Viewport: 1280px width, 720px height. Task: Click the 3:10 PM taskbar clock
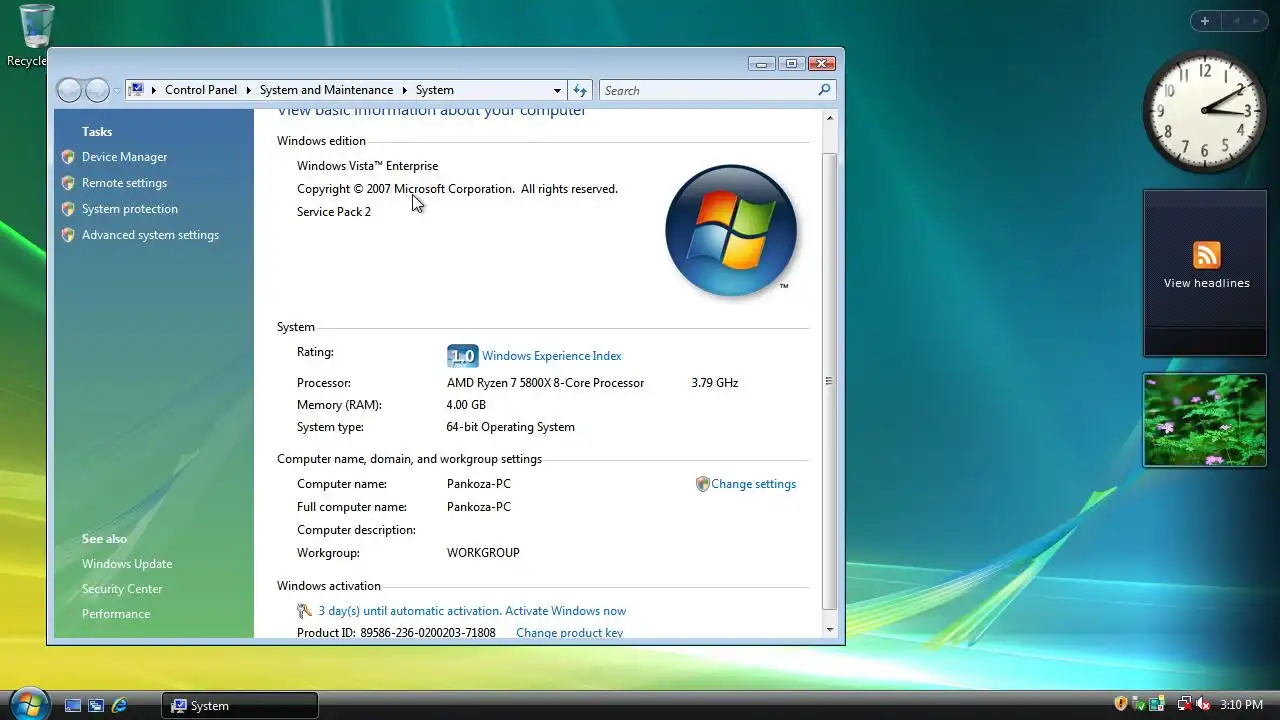click(1241, 705)
